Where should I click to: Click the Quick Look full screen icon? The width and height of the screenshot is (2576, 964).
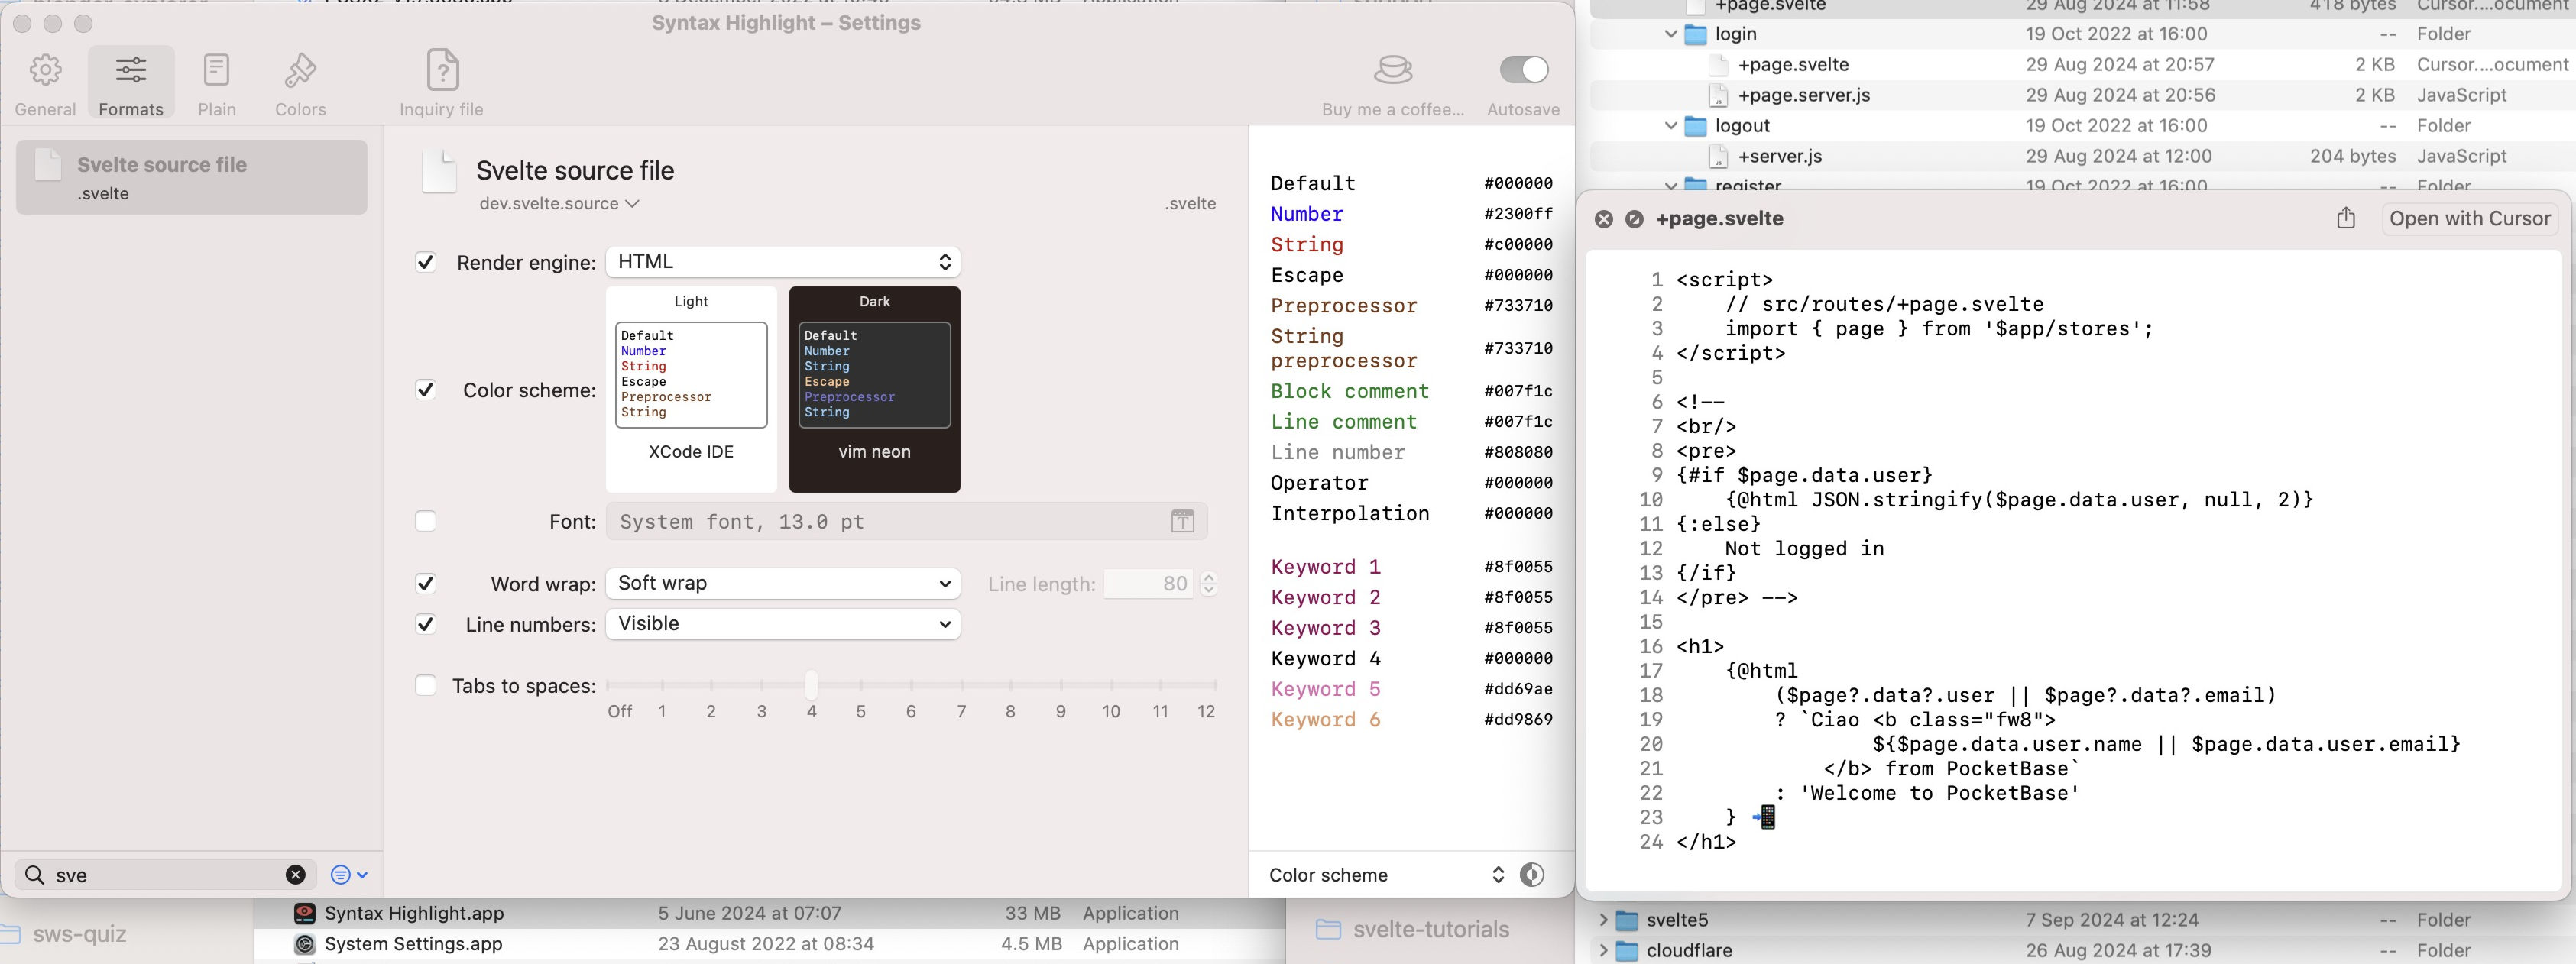pos(1634,219)
